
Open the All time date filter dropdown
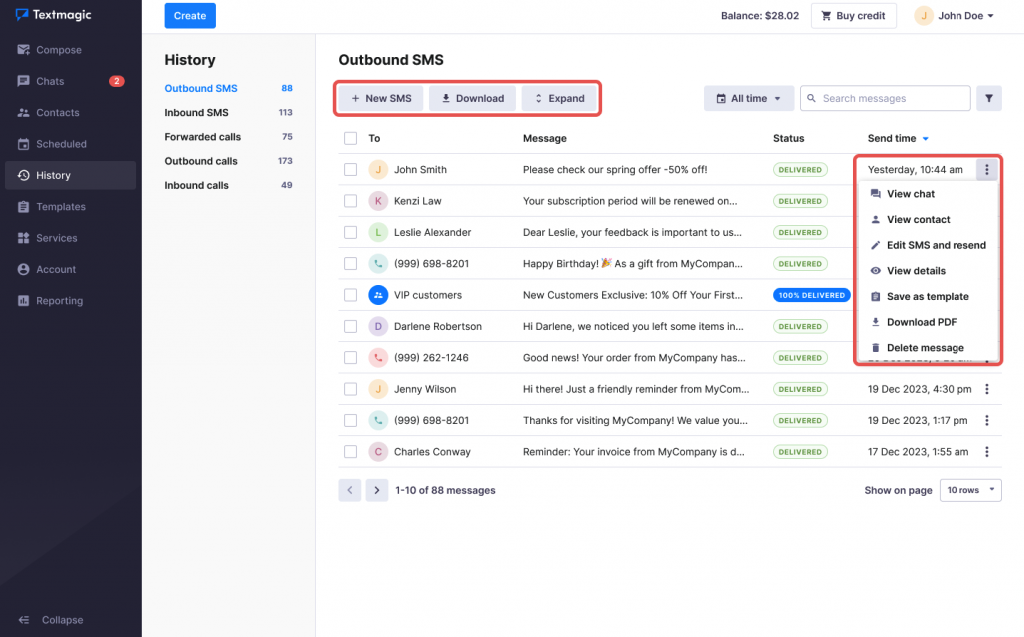tap(749, 98)
